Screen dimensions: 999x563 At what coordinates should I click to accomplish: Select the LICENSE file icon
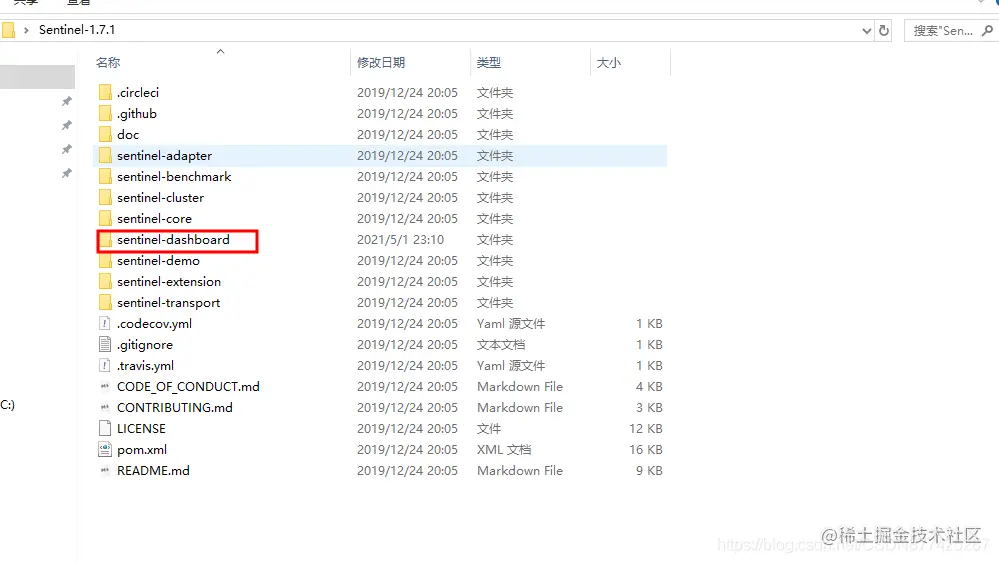point(105,429)
